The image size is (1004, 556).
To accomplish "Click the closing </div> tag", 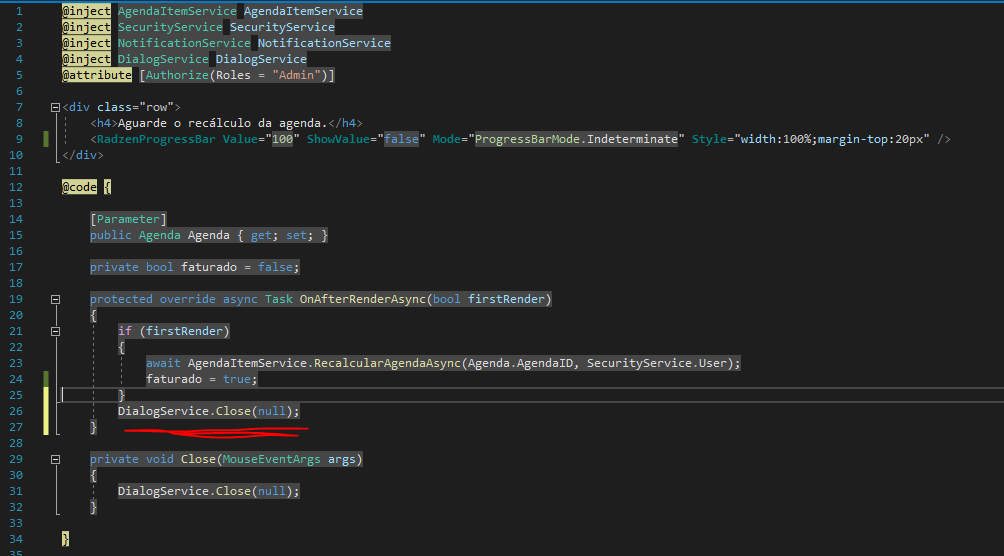I will click(x=83, y=155).
